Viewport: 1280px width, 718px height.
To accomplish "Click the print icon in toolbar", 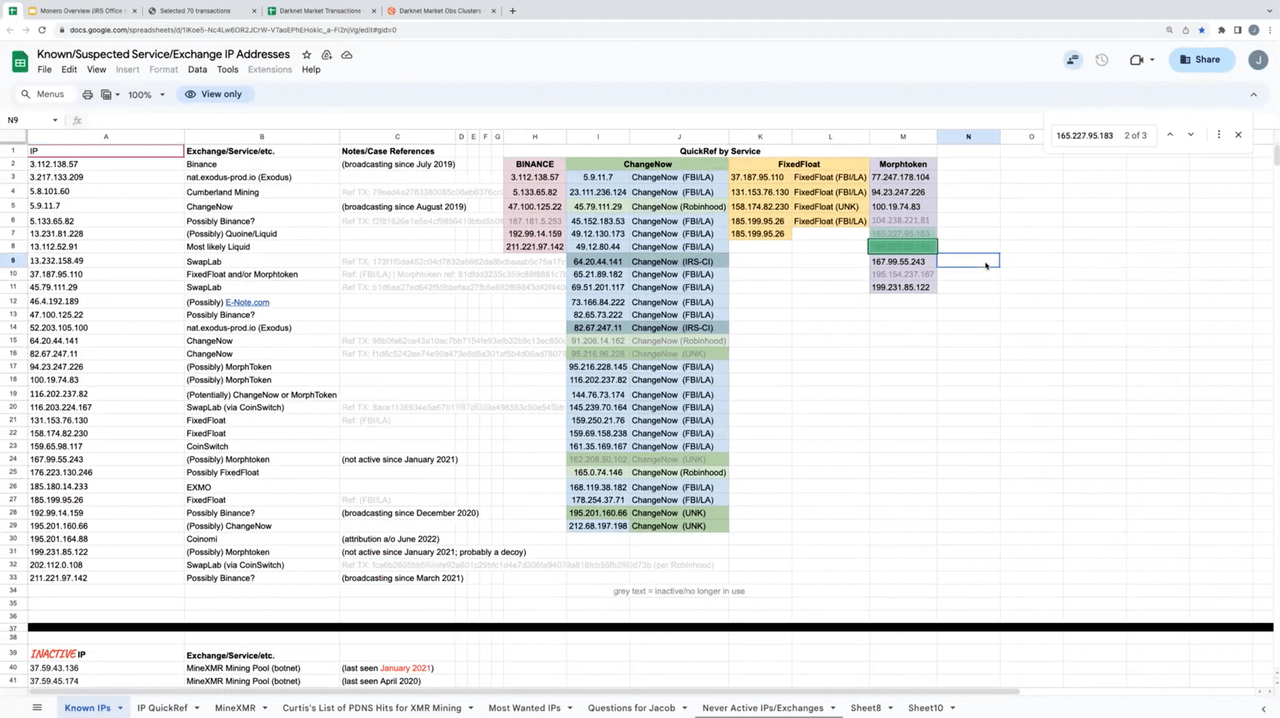I will coord(88,94).
